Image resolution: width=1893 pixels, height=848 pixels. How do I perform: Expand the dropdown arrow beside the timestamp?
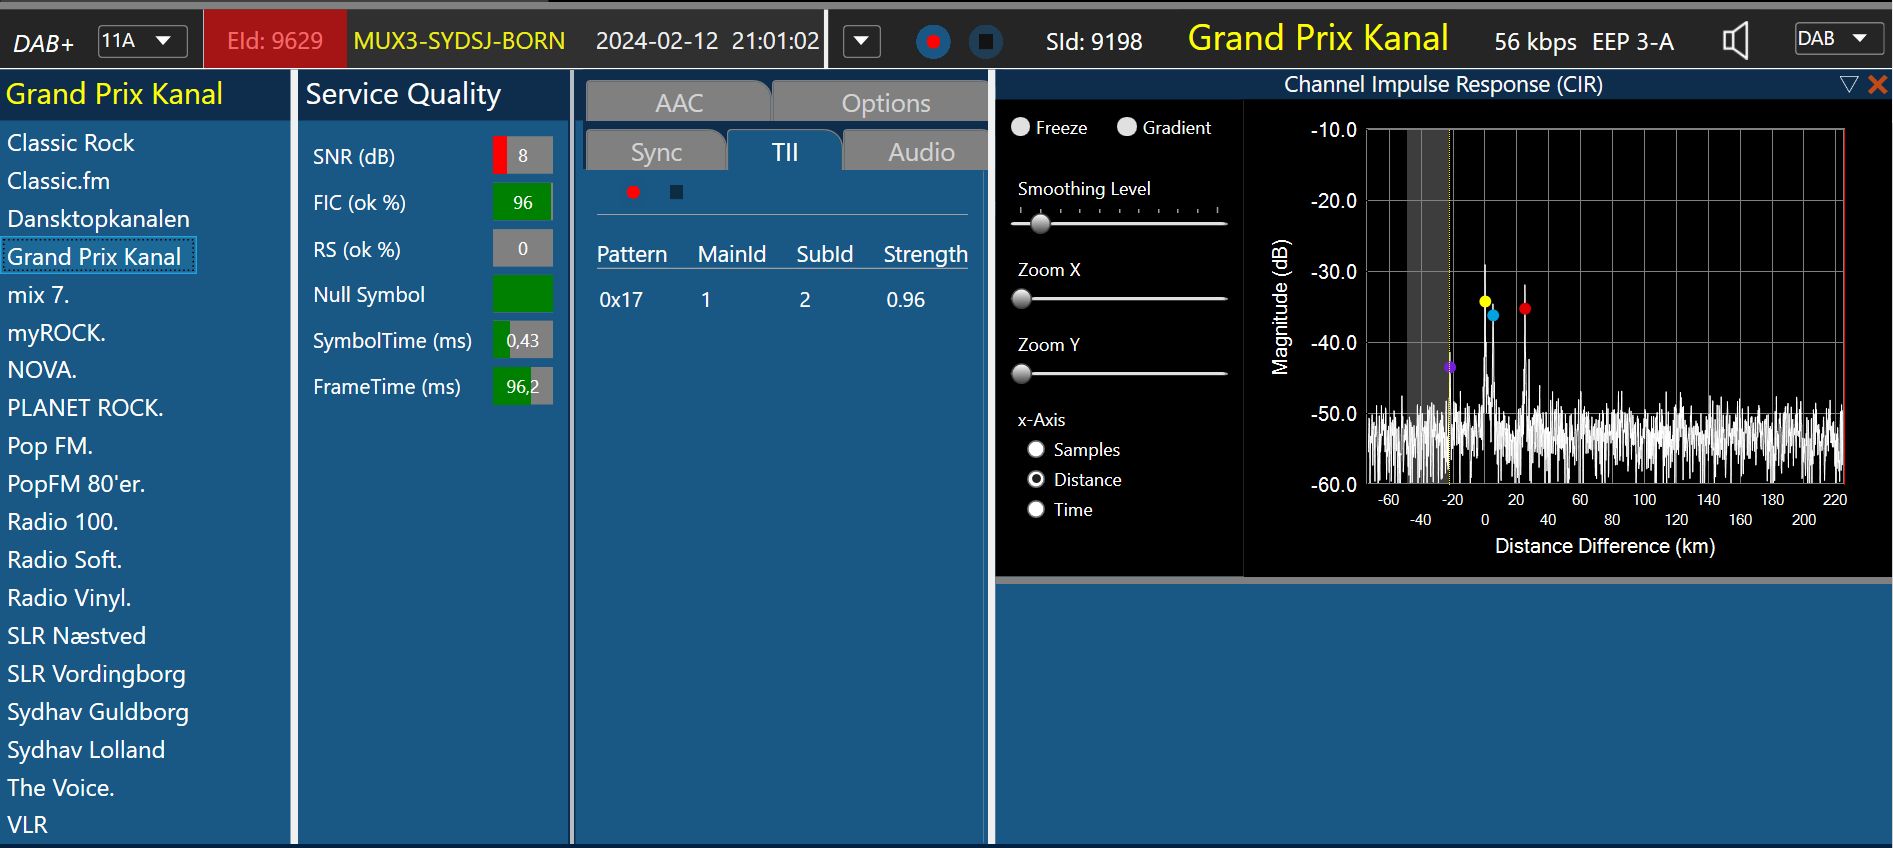pyautogui.click(x=861, y=42)
